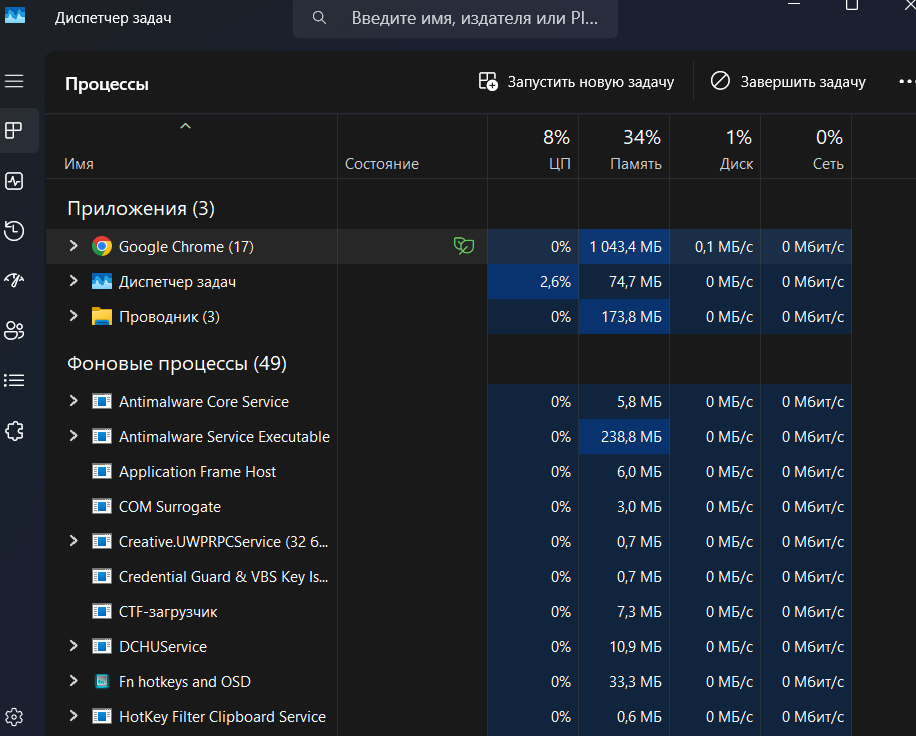Select the CTF-загрузчик process
Viewport: 916px width, 736px height.
(449, 612)
